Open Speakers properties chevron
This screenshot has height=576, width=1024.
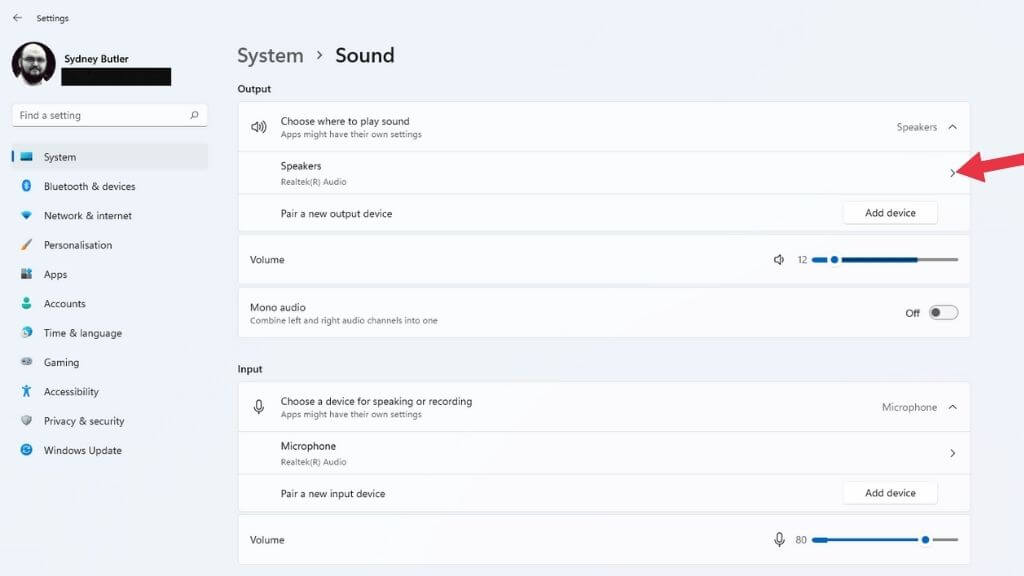[952, 173]
